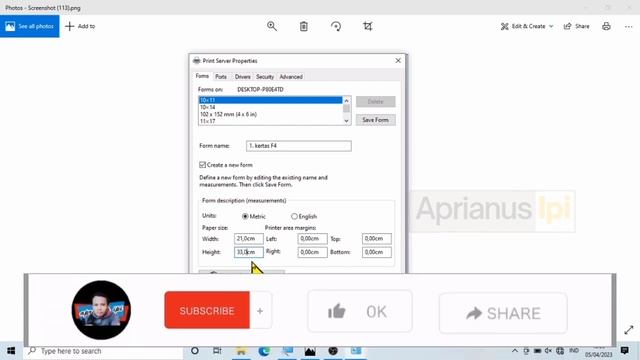Image resolution: width=640 pixels, height=360 pixels.
Task: Show hidden tray icons chevron
Action: coord(515,351)
